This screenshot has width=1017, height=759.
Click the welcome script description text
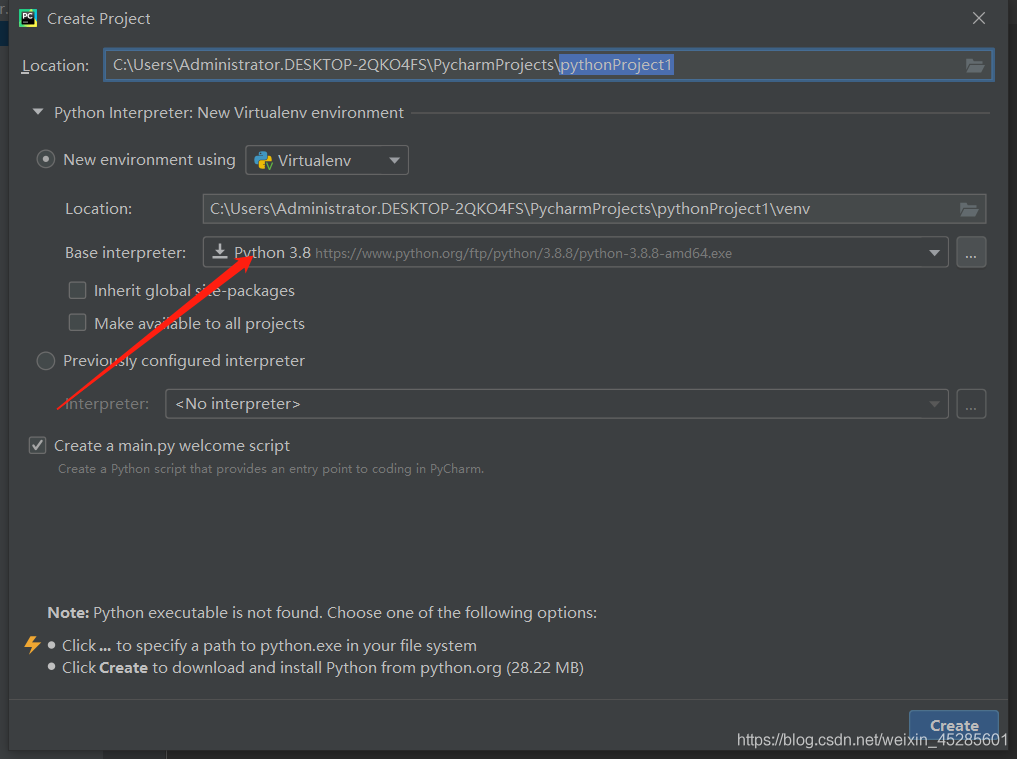(271, 468)
